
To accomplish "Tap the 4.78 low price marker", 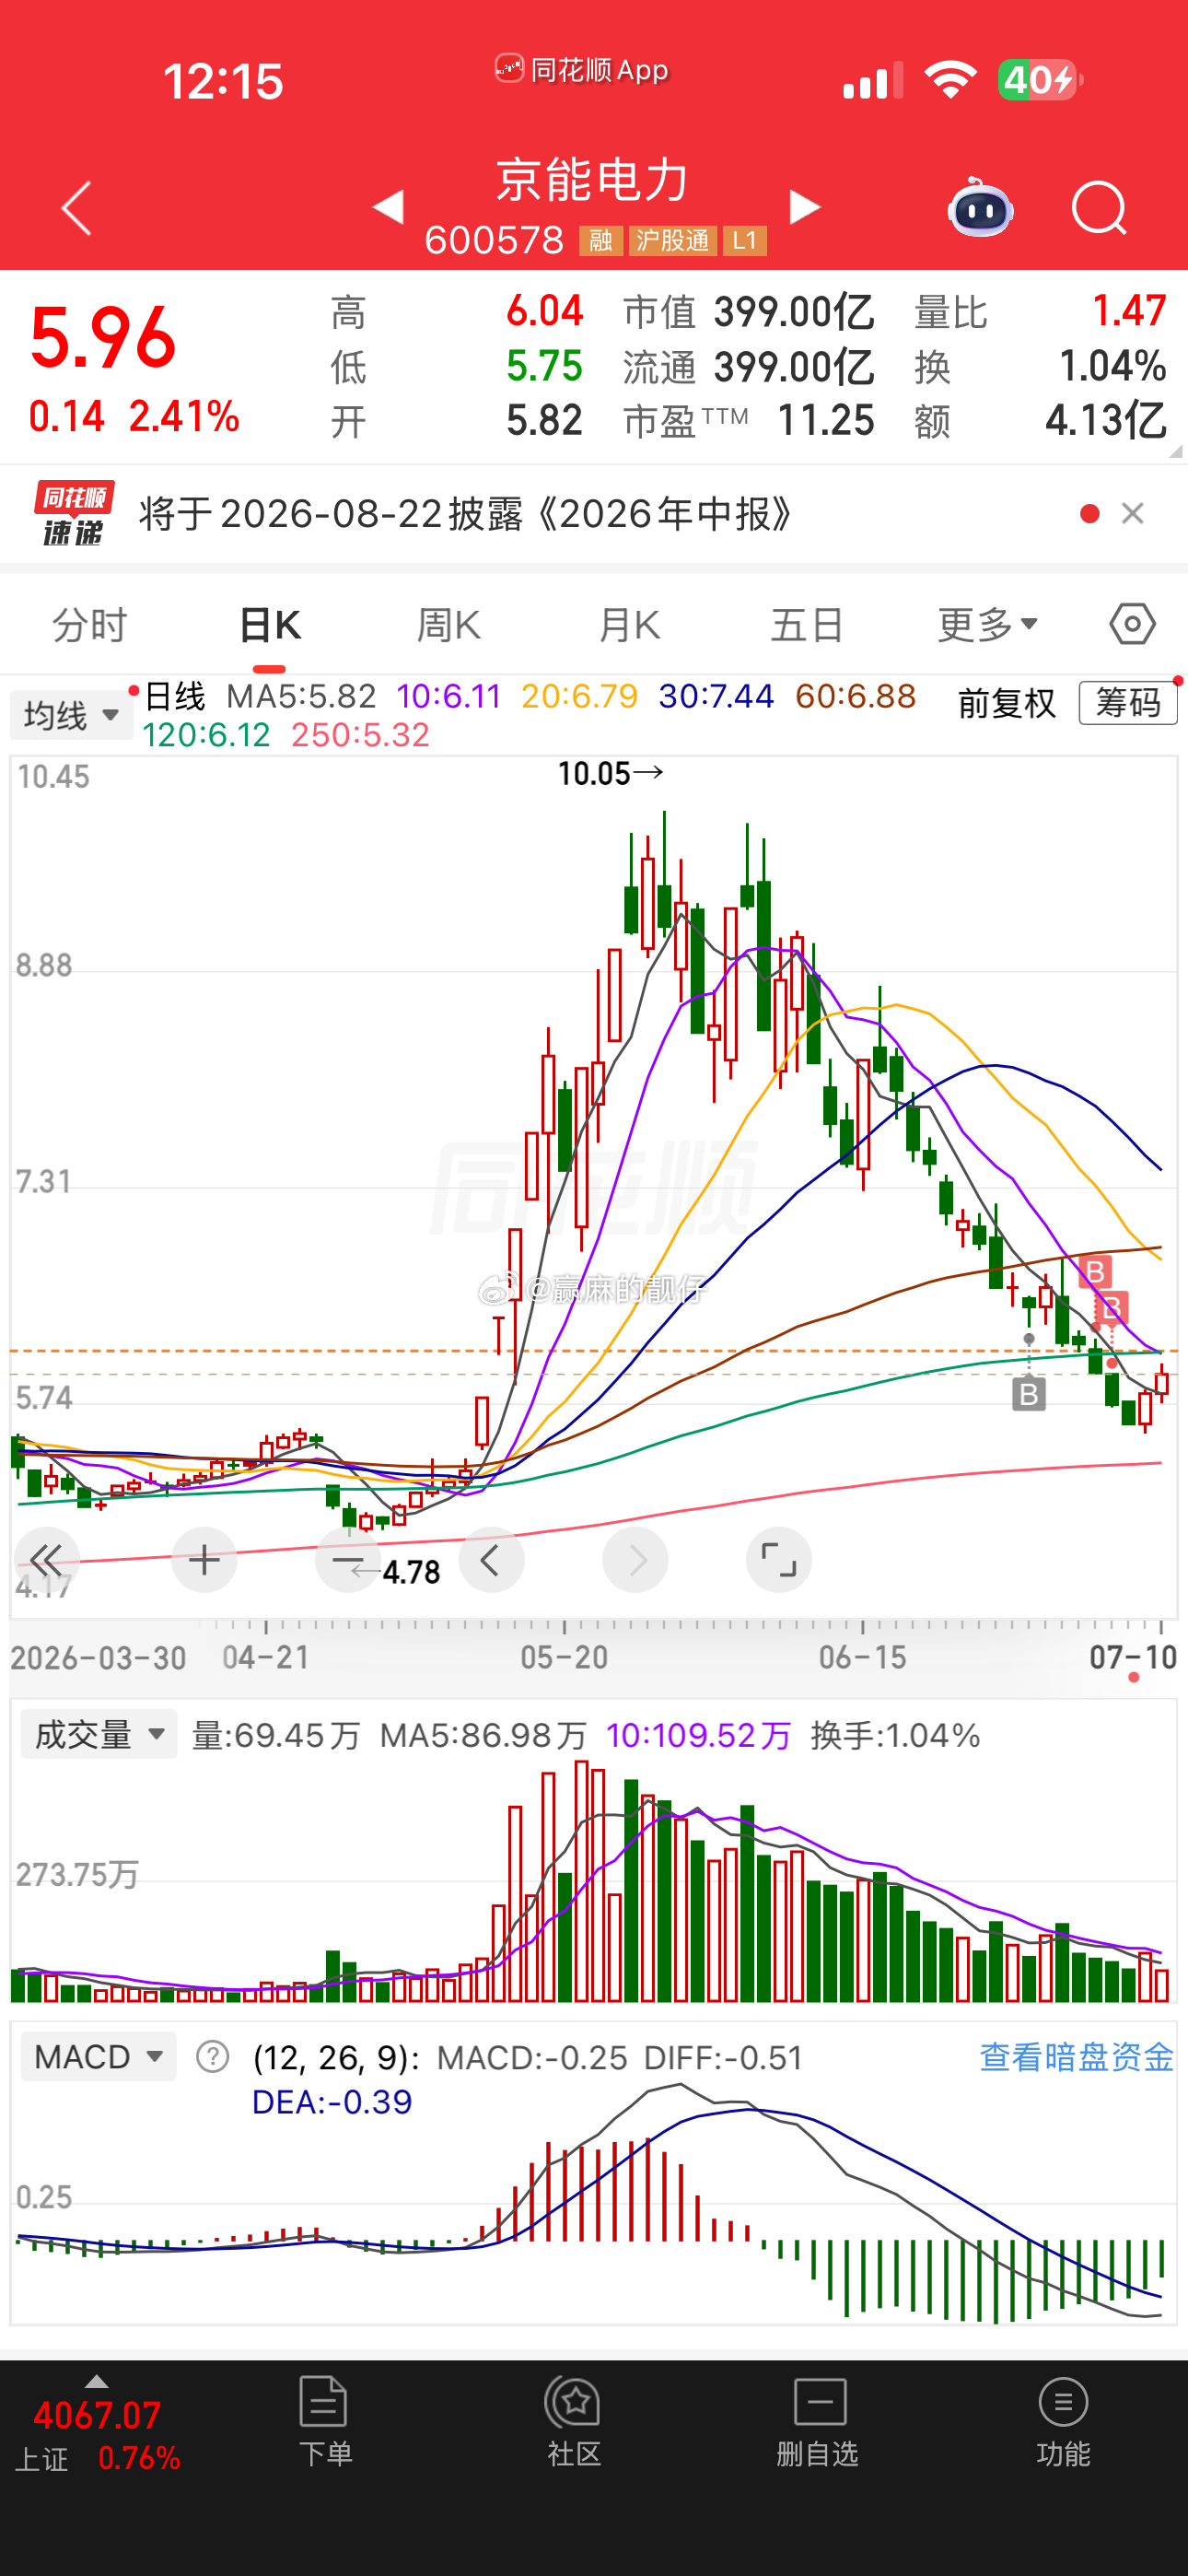I will (x=397, y=1573).
